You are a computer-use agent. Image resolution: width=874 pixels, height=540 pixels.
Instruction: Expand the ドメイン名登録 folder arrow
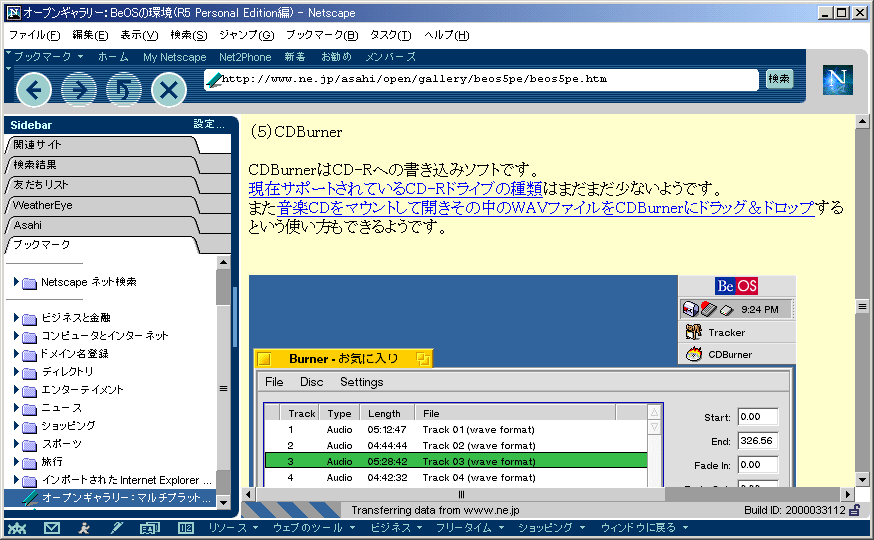click(x=16, y=353)
